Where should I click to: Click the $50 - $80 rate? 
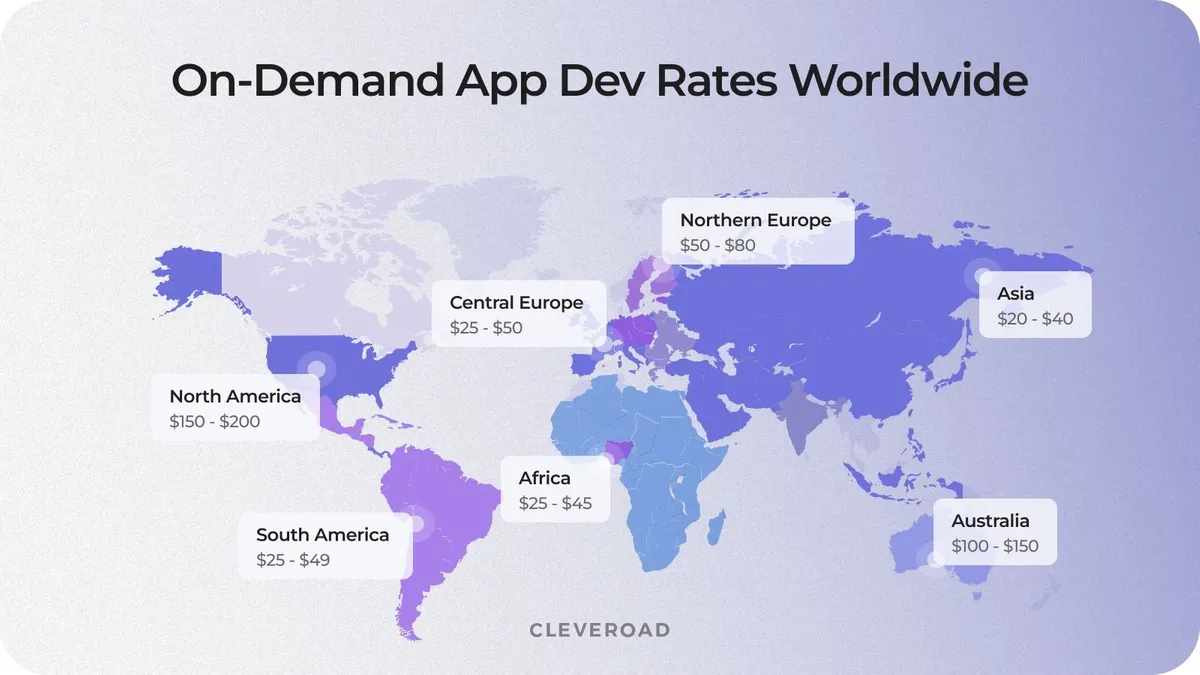(x=717, y=245)
